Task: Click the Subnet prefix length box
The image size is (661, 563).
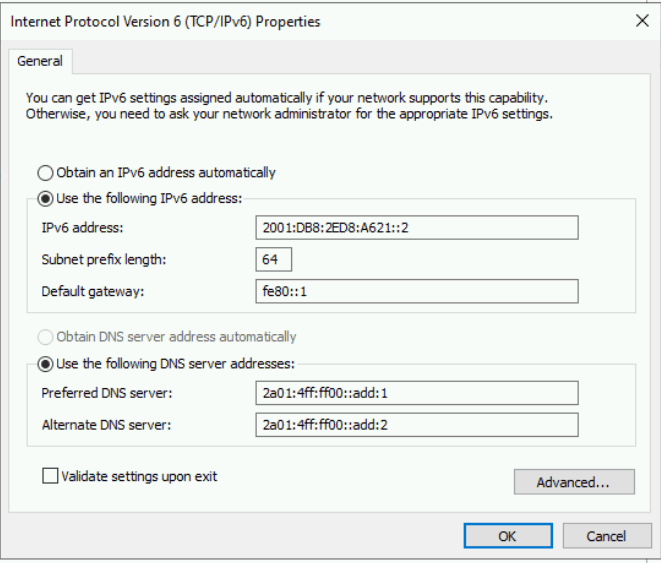Action: click(273, 260)
